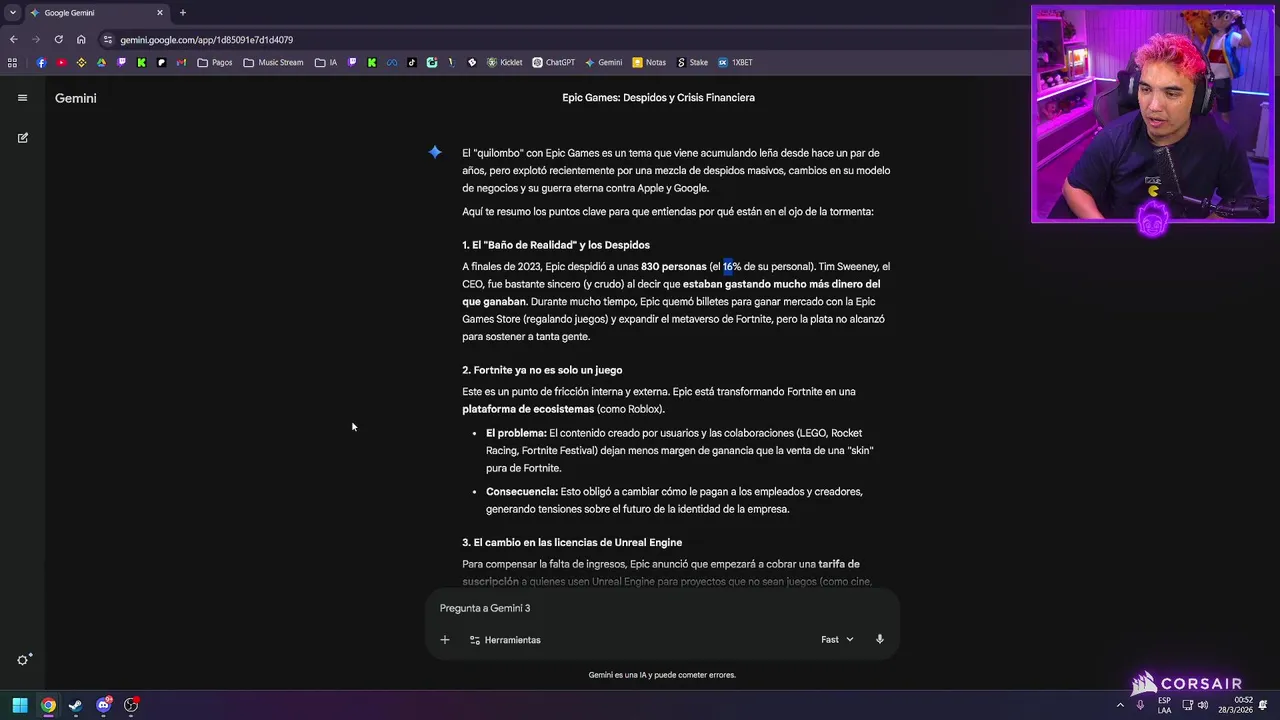Open the Herramientas tools menu
The height and width of the screenshot is (720, 1280).
coord(505,640)
